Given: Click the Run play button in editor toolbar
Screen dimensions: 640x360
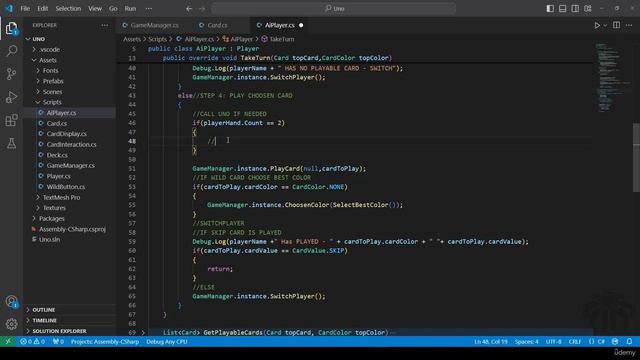Looking at the screenshot, I should 597,25.
